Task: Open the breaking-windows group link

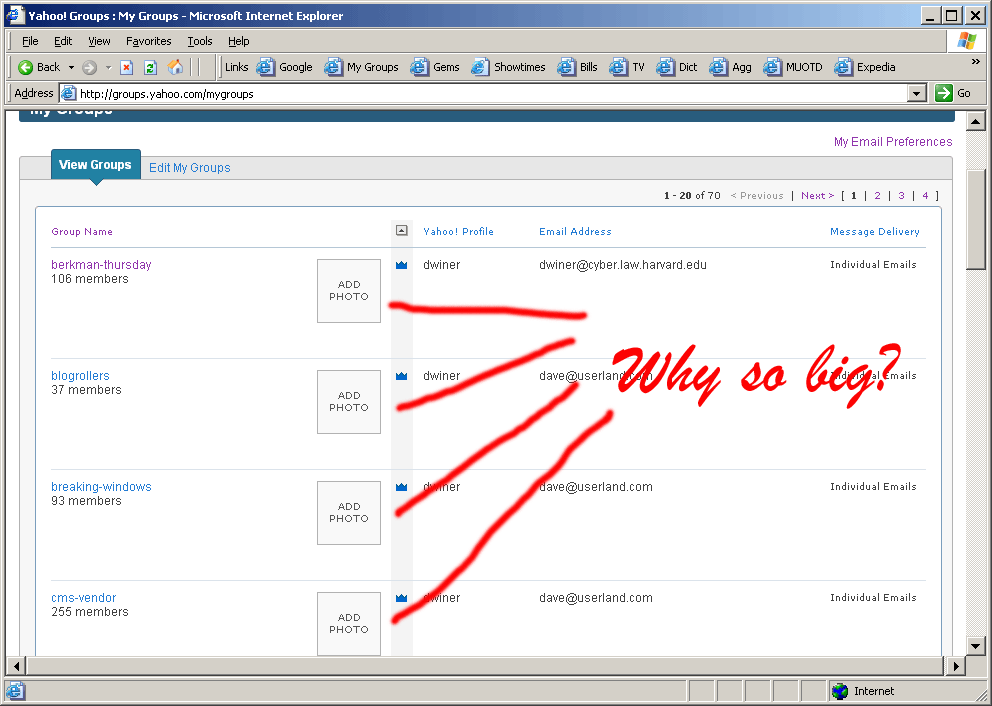Action: point(101,487)
